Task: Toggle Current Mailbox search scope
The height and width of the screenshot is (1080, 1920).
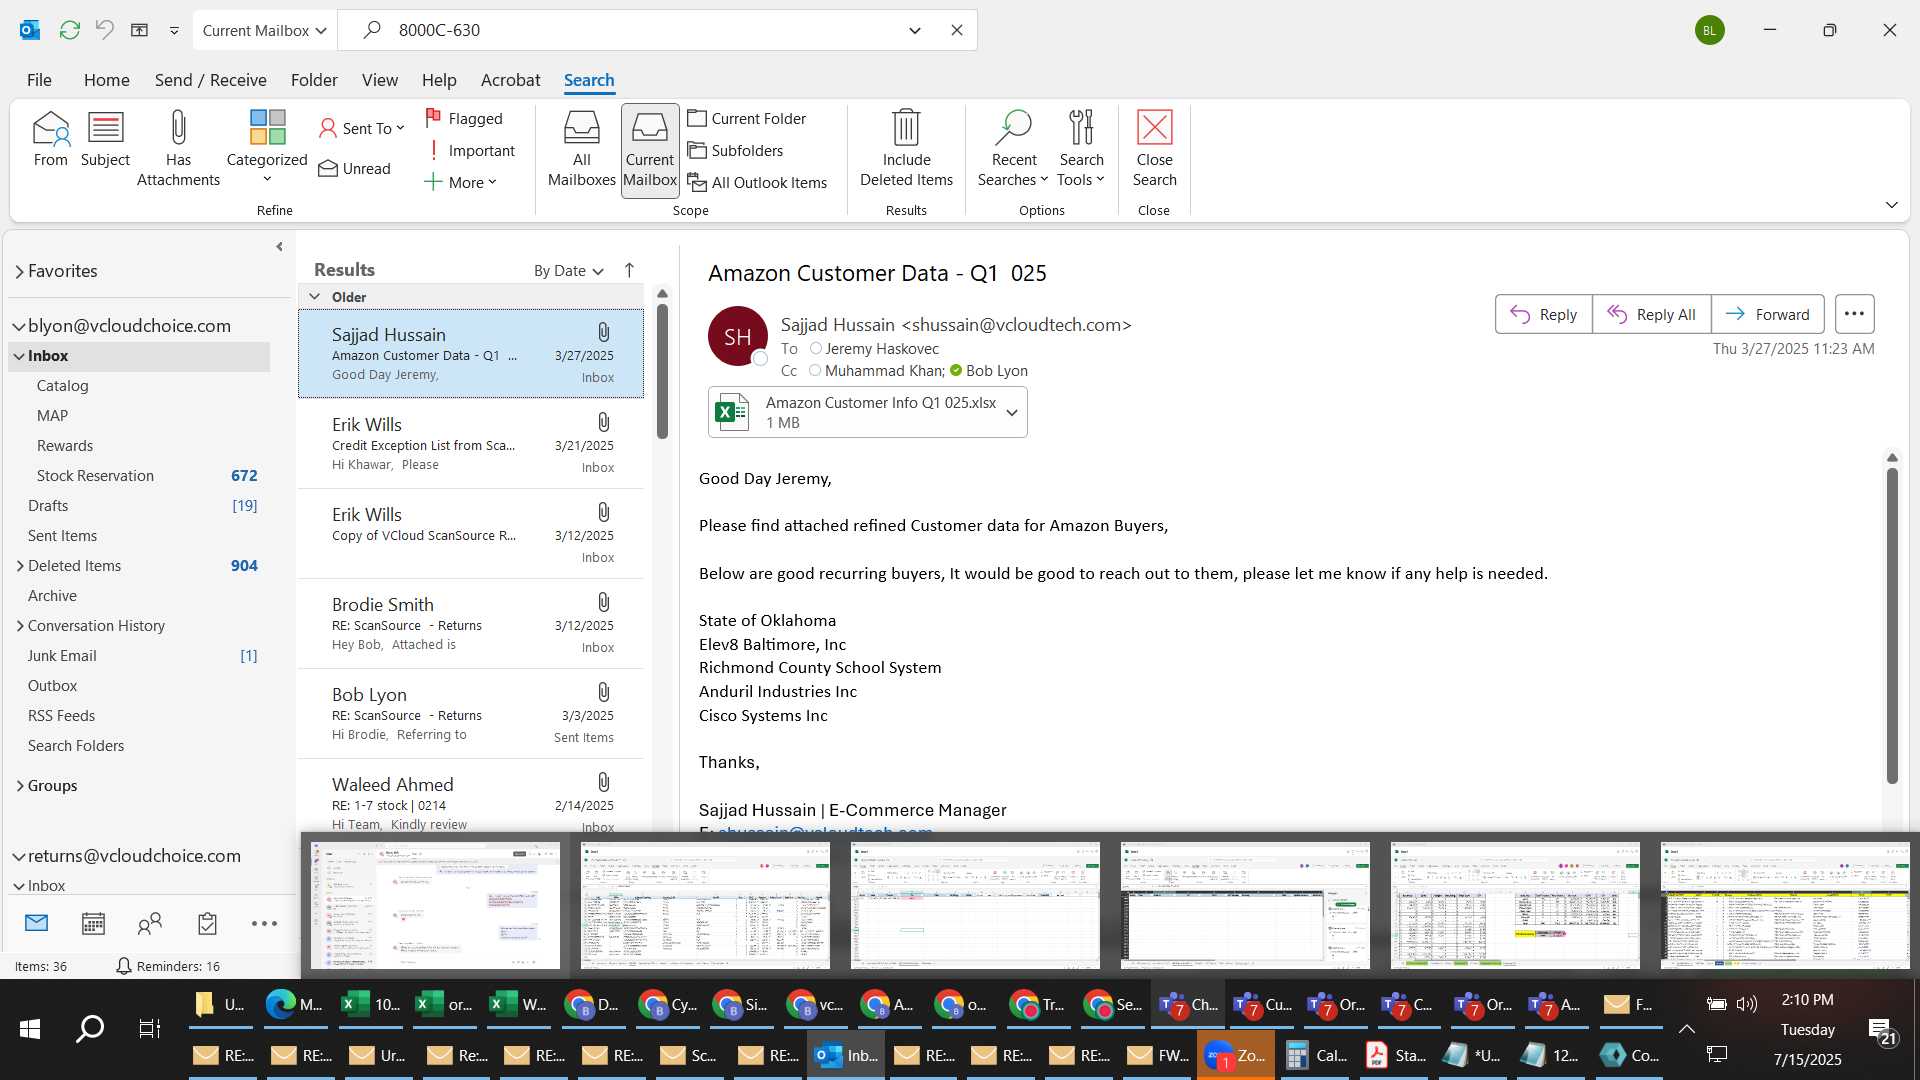Action: point(650,150)
